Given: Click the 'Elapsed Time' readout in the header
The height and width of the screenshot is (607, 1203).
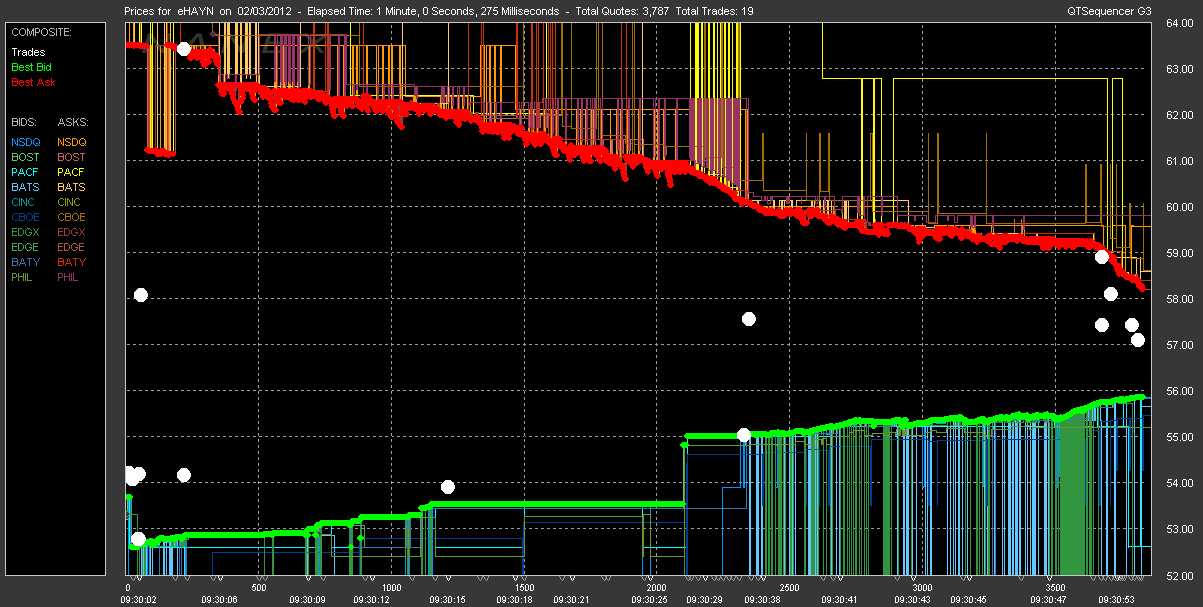Looking at the screenshot, I should [x=433, y=10].
